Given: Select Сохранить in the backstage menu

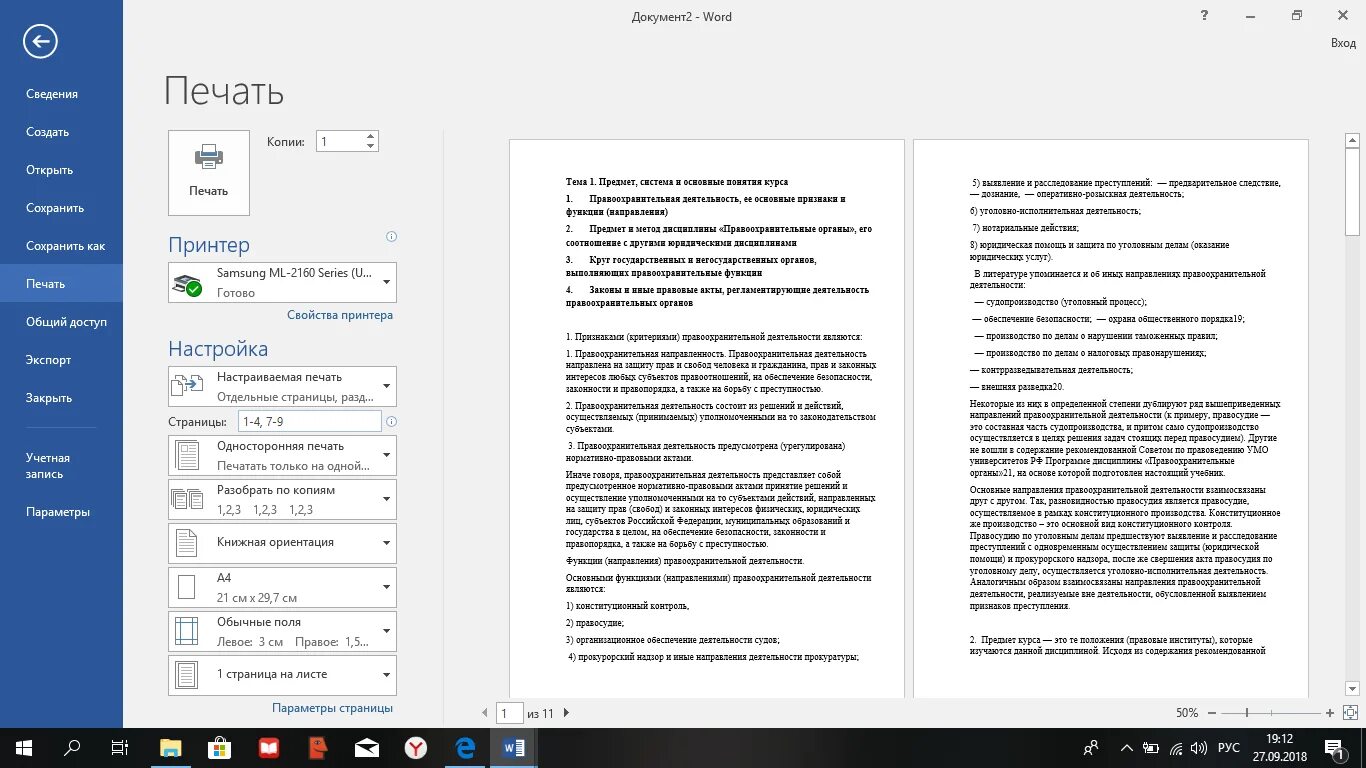Looking at the screenshot, I should coord(61,208).
